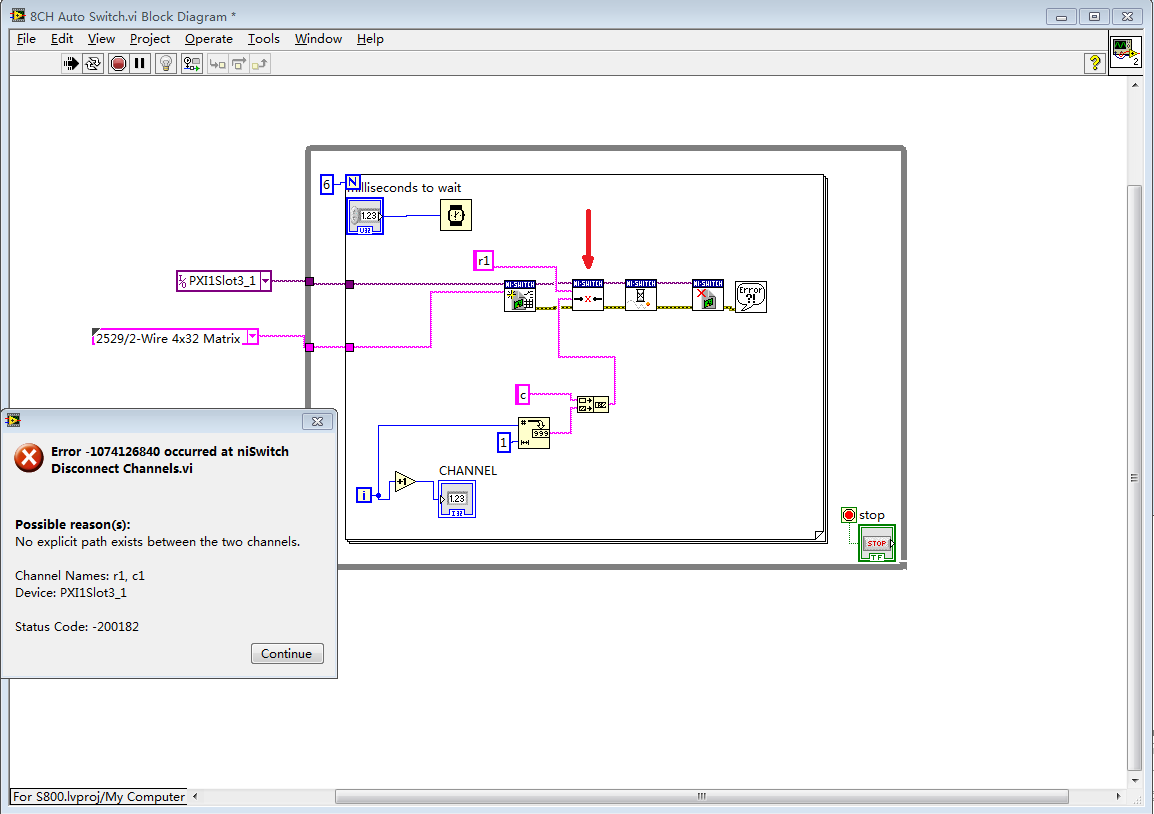Click the 'Channel Names: r1, c1' text
The width and height of the screenshot is (1154, 814).
click(x=80, y=576)
